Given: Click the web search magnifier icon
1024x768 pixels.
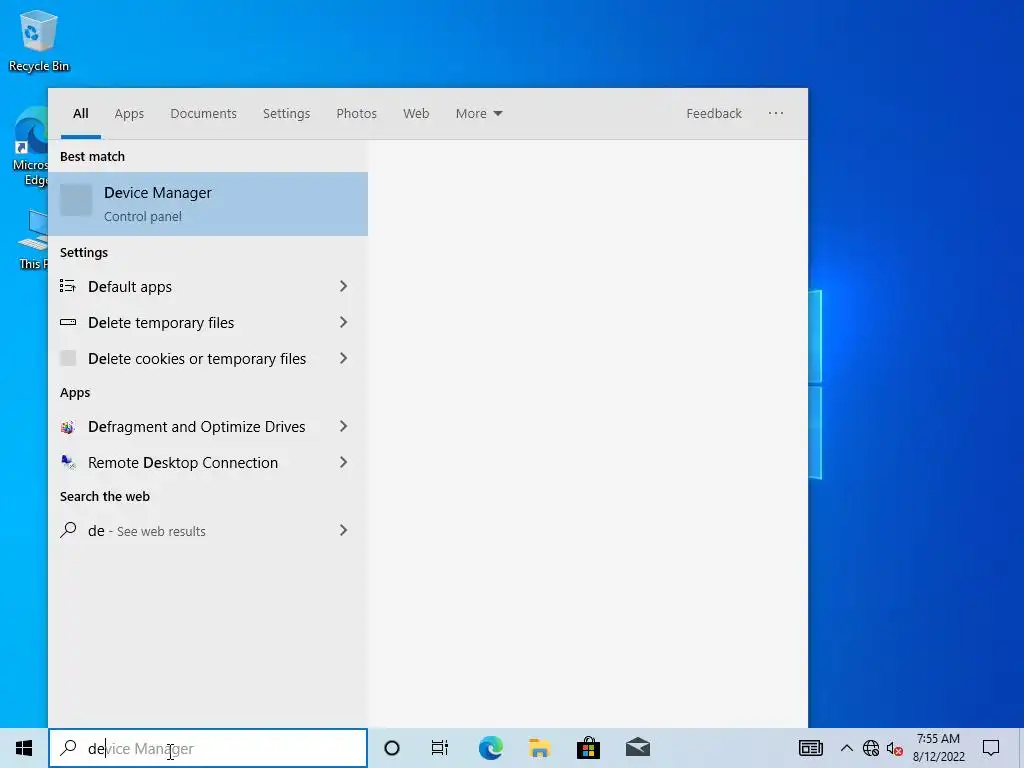Looking at the screenshot, I should [x=68, y=530].
